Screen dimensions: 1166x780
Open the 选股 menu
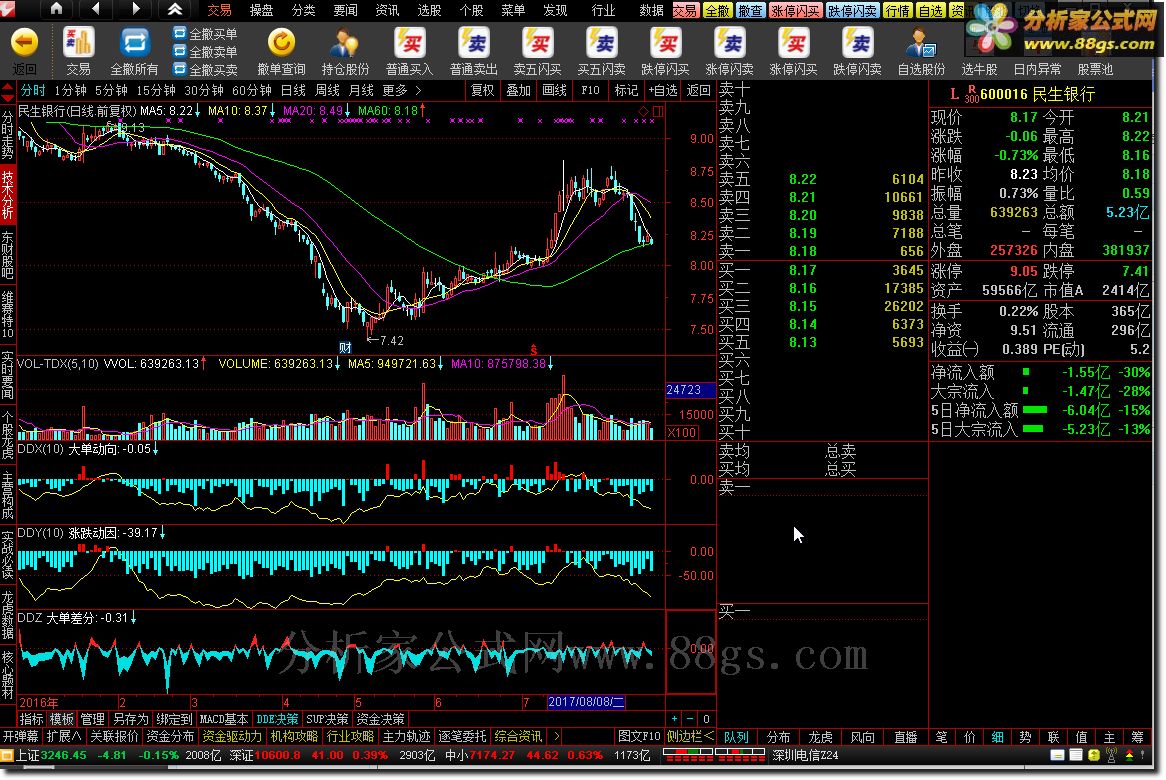[x=429, y=10]
